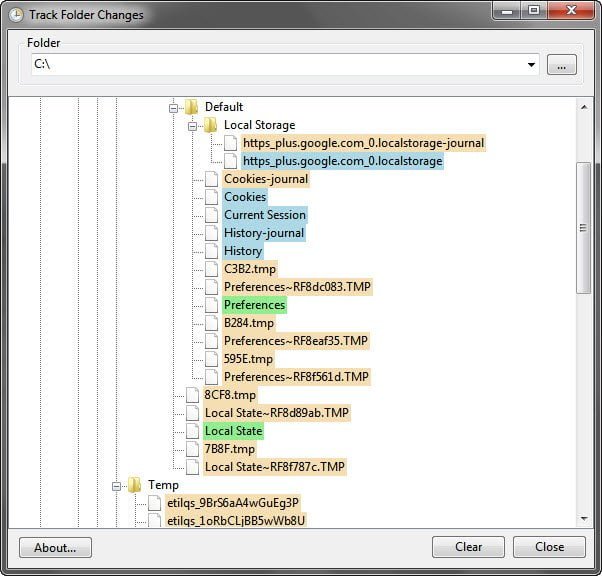602x576 pixels.
Task: Select the Current Session file
Action: 265,215
